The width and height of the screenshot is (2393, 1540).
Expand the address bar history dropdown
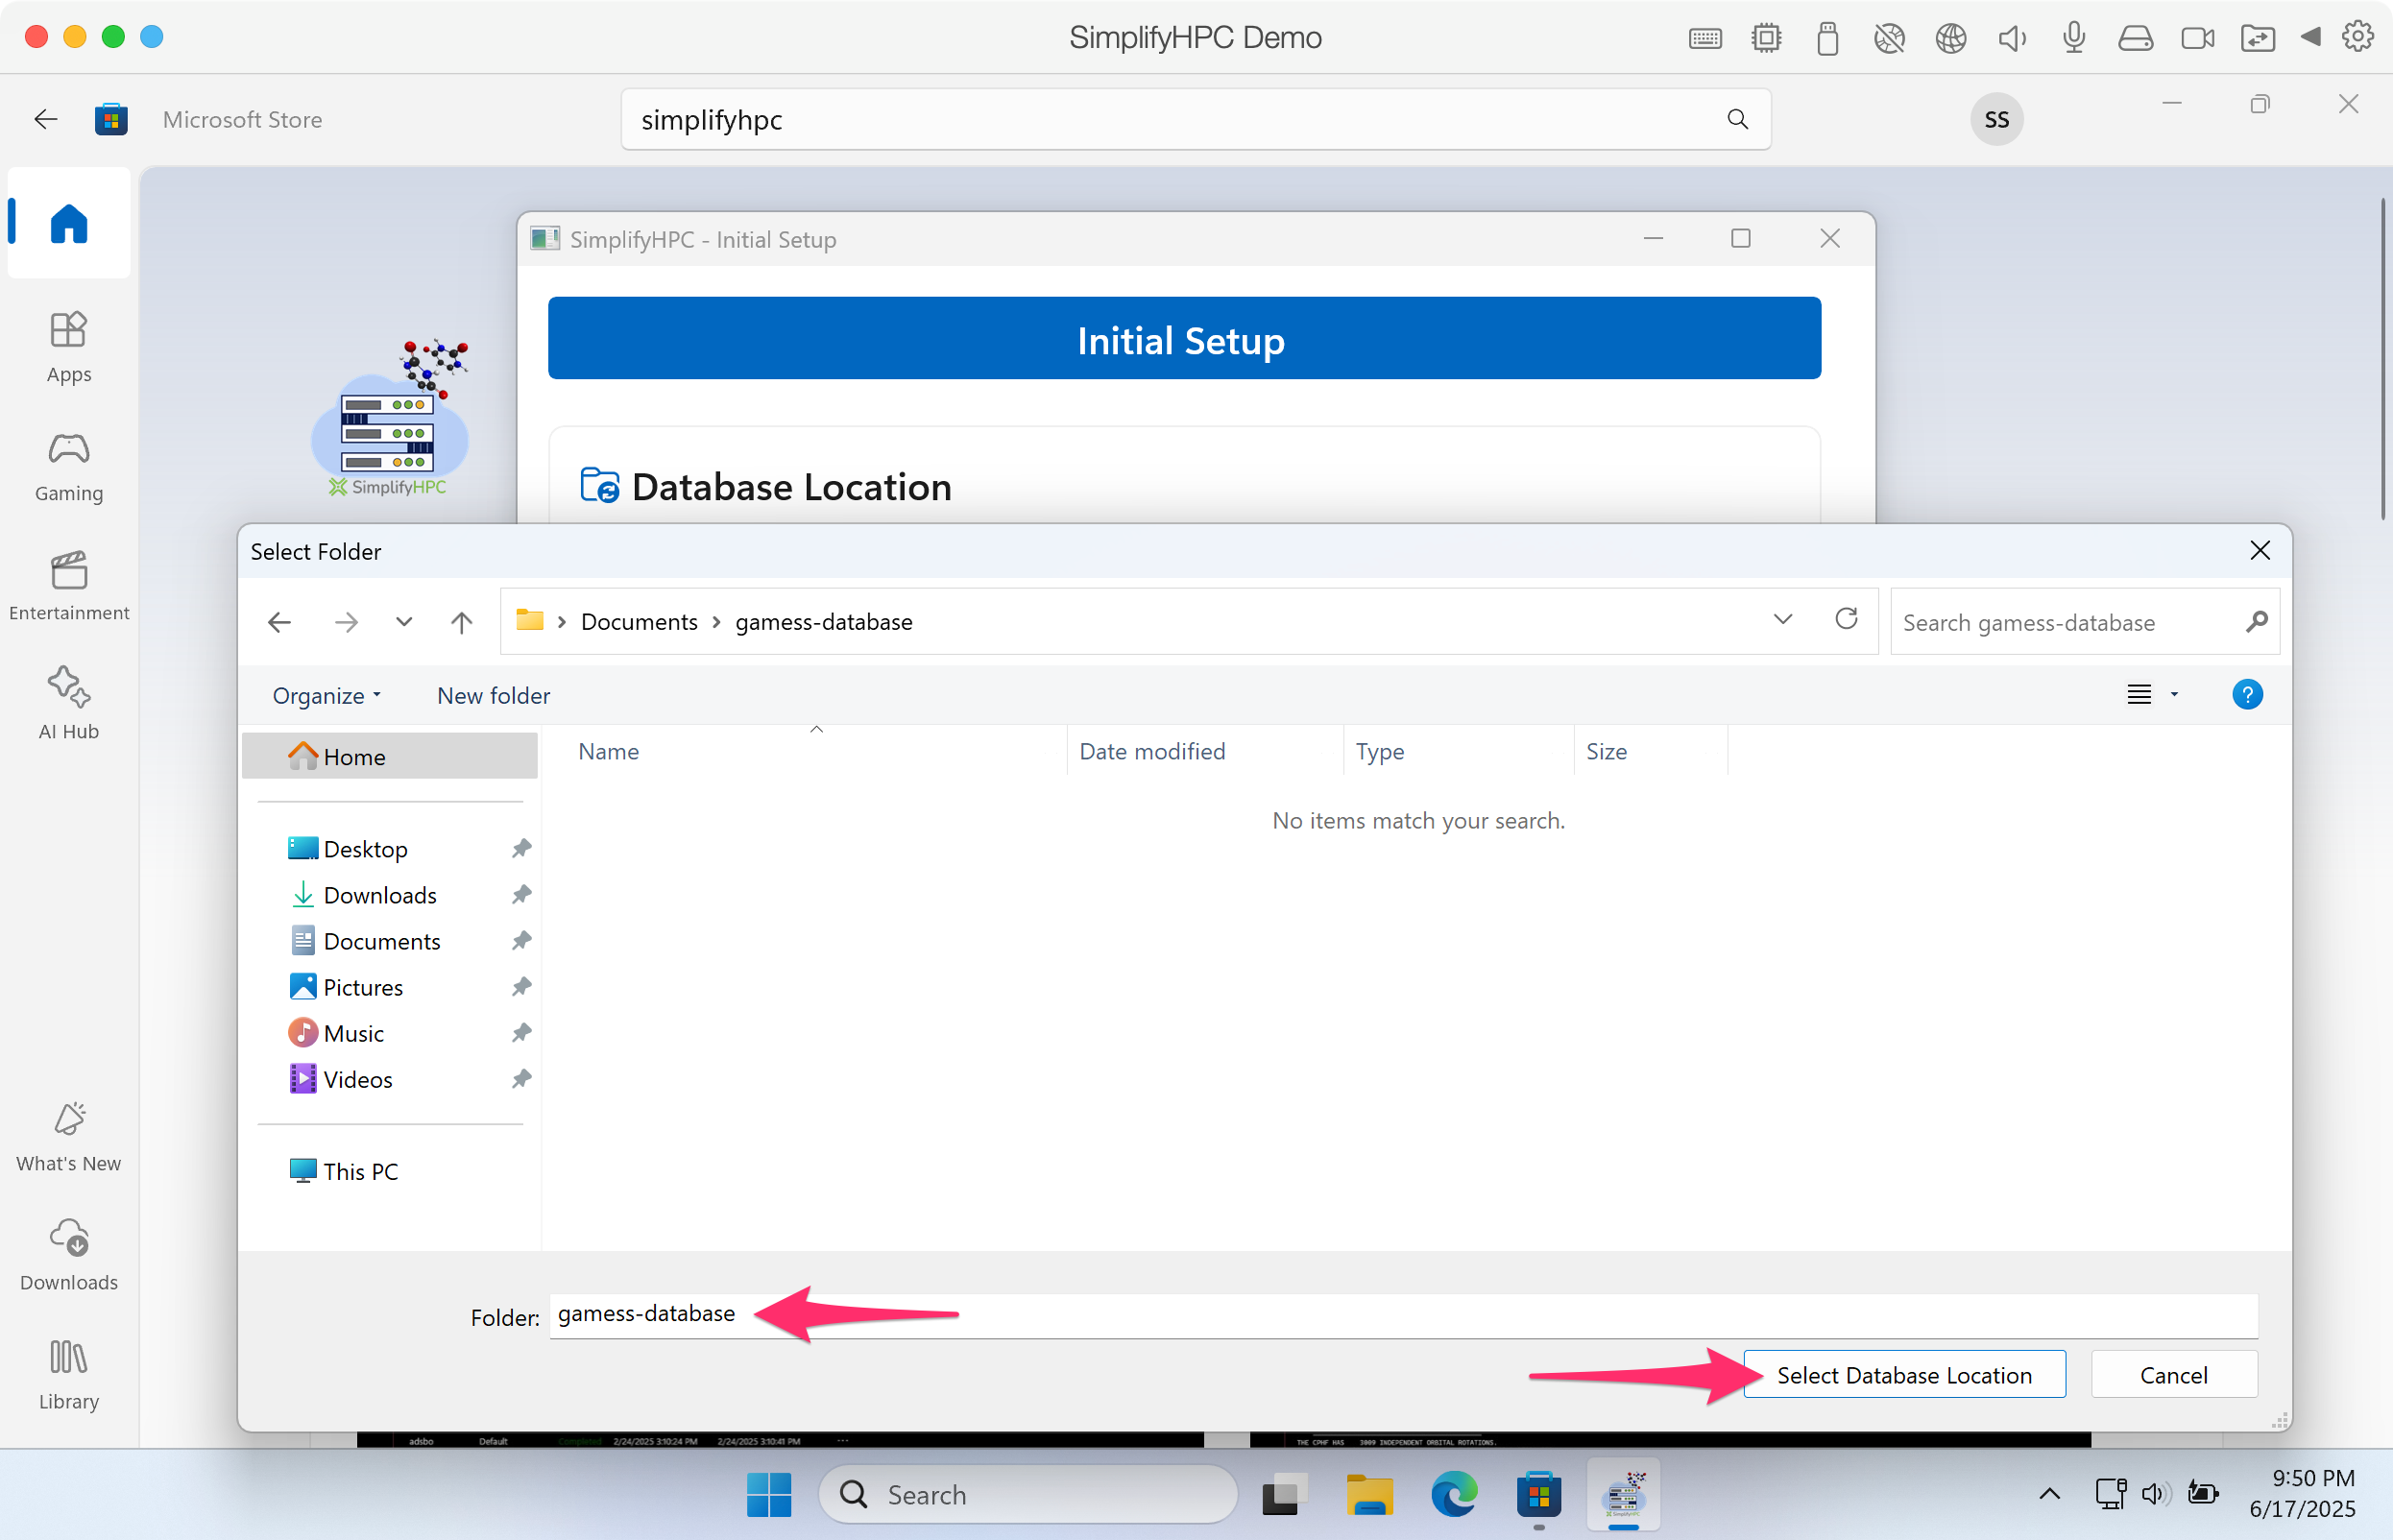click(1782, 620)
